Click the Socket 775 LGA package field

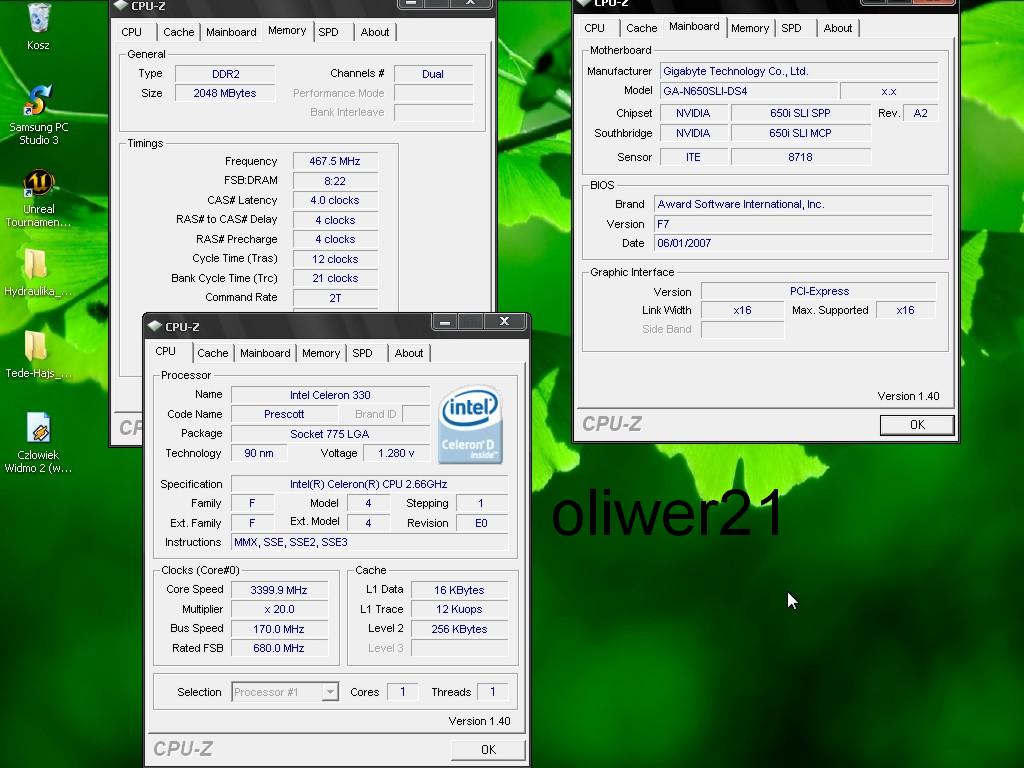point(330,434)
